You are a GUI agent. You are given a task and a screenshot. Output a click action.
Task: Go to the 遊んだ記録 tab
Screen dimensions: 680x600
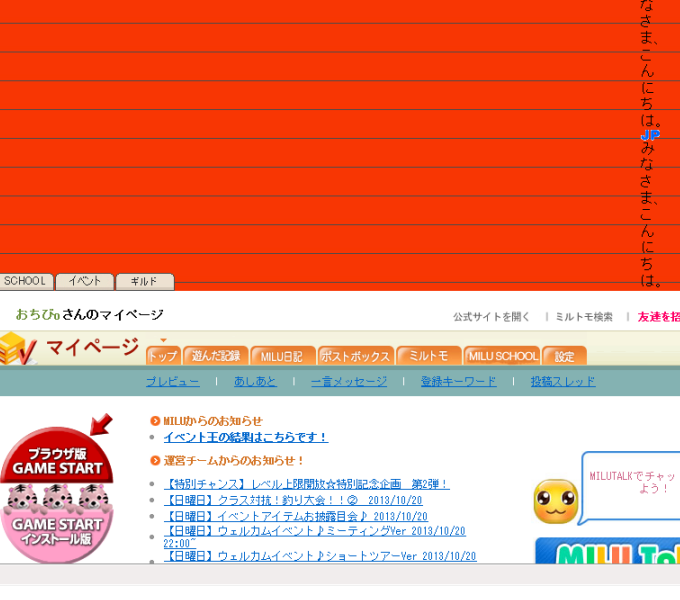point(215,356)
